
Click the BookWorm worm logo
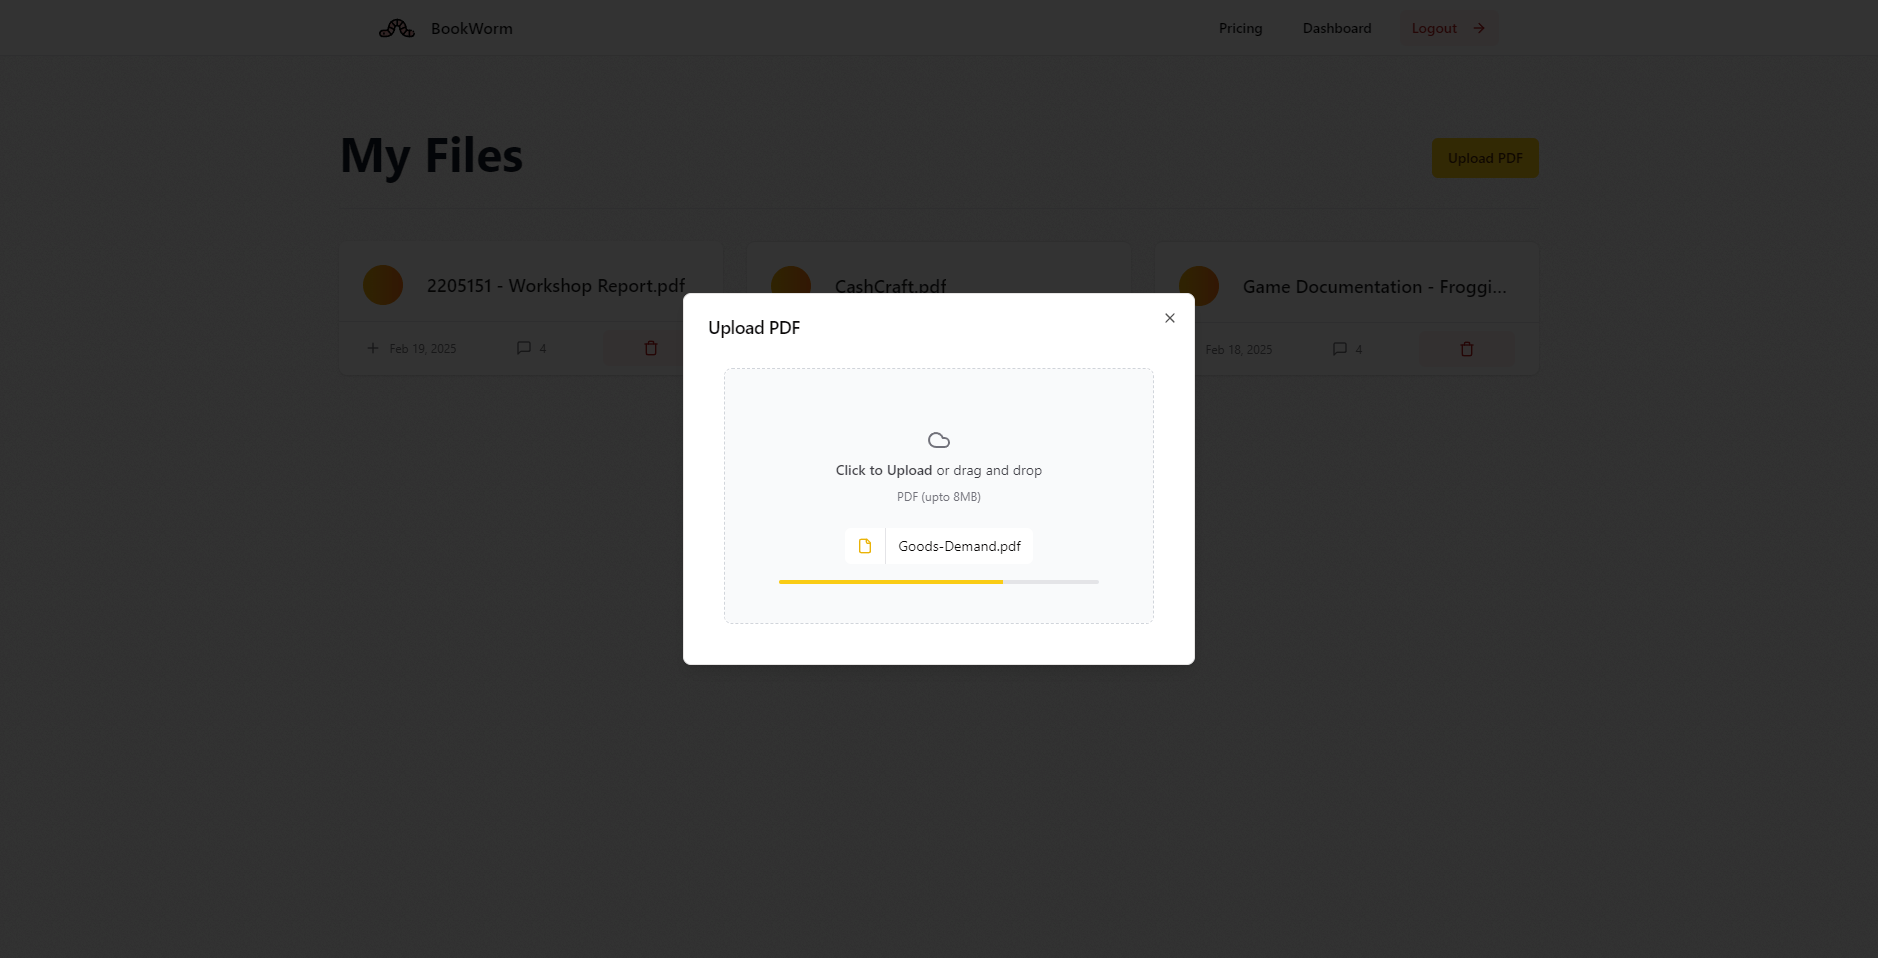[x=396, y=27]
